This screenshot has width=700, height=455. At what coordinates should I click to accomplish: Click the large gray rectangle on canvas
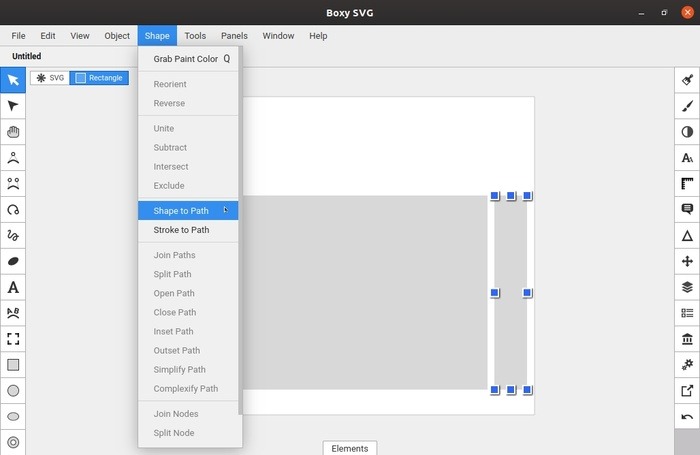point(365,292)
